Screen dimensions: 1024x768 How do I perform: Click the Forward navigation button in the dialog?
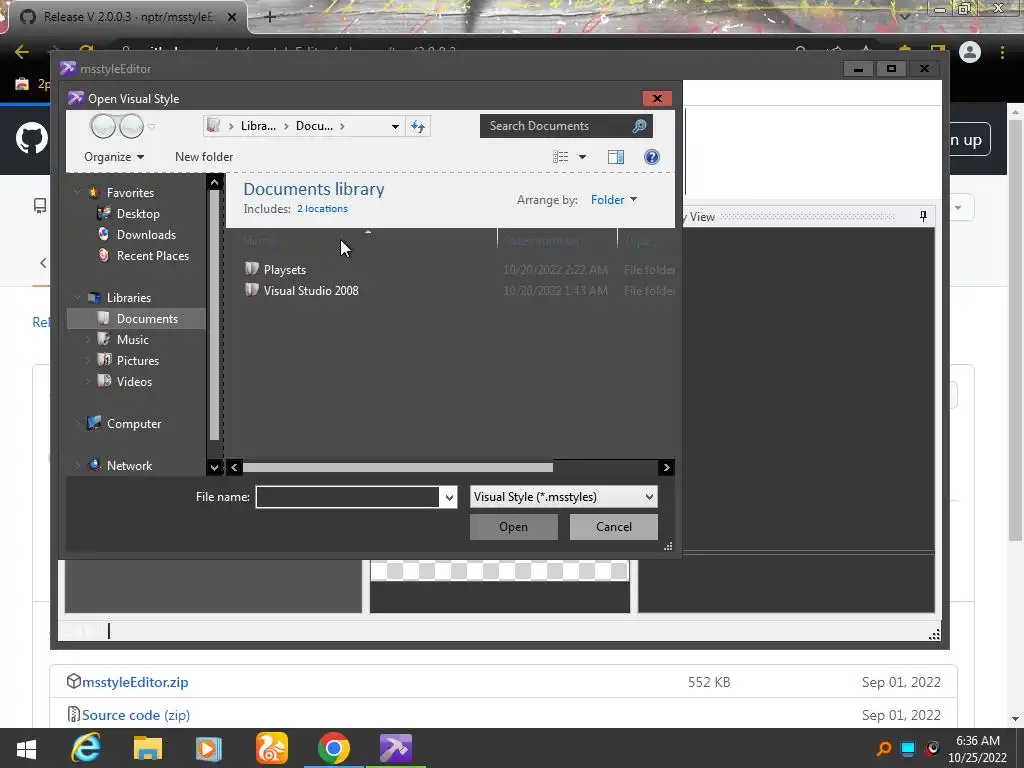tap(131, 126)
